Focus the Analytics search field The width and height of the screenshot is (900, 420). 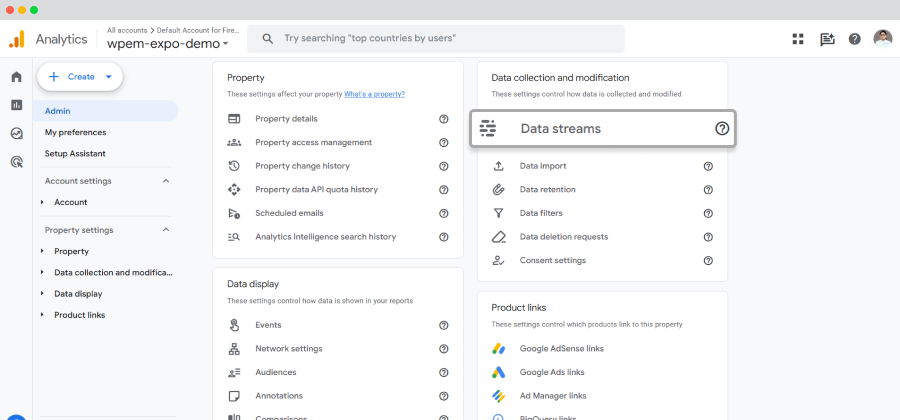coord(436,38)
